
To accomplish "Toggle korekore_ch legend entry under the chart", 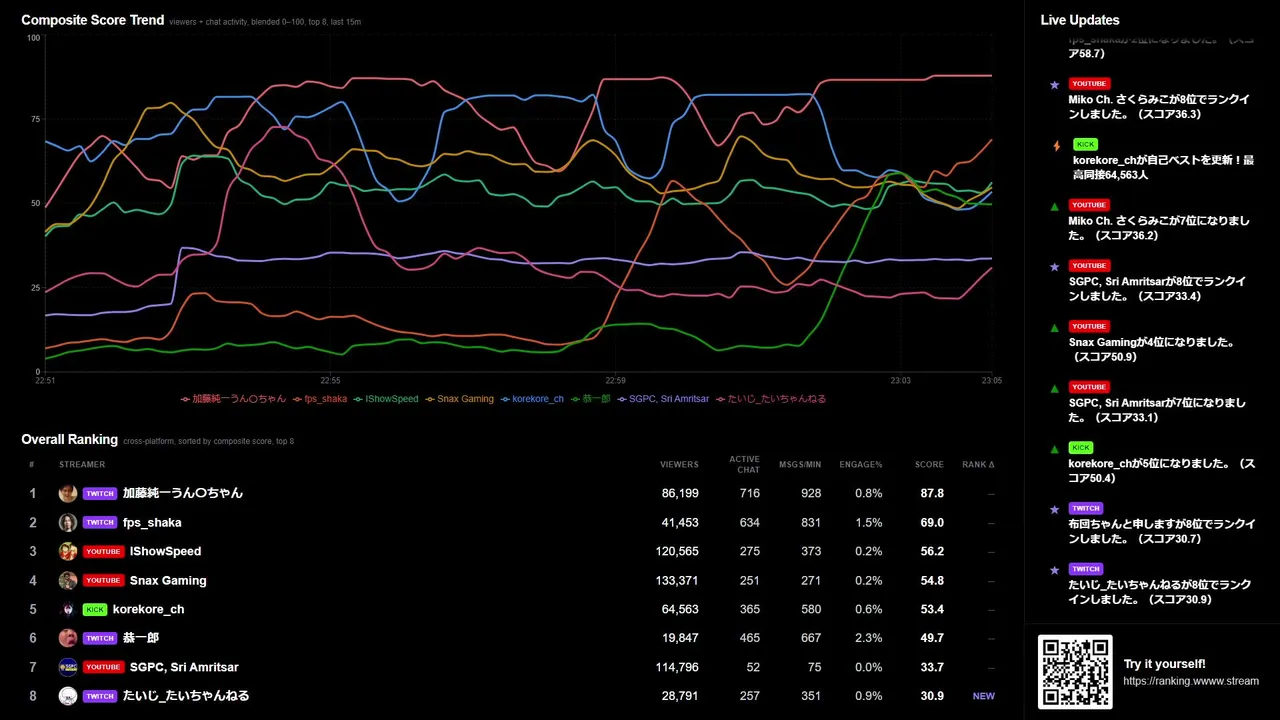I will 532,399.
